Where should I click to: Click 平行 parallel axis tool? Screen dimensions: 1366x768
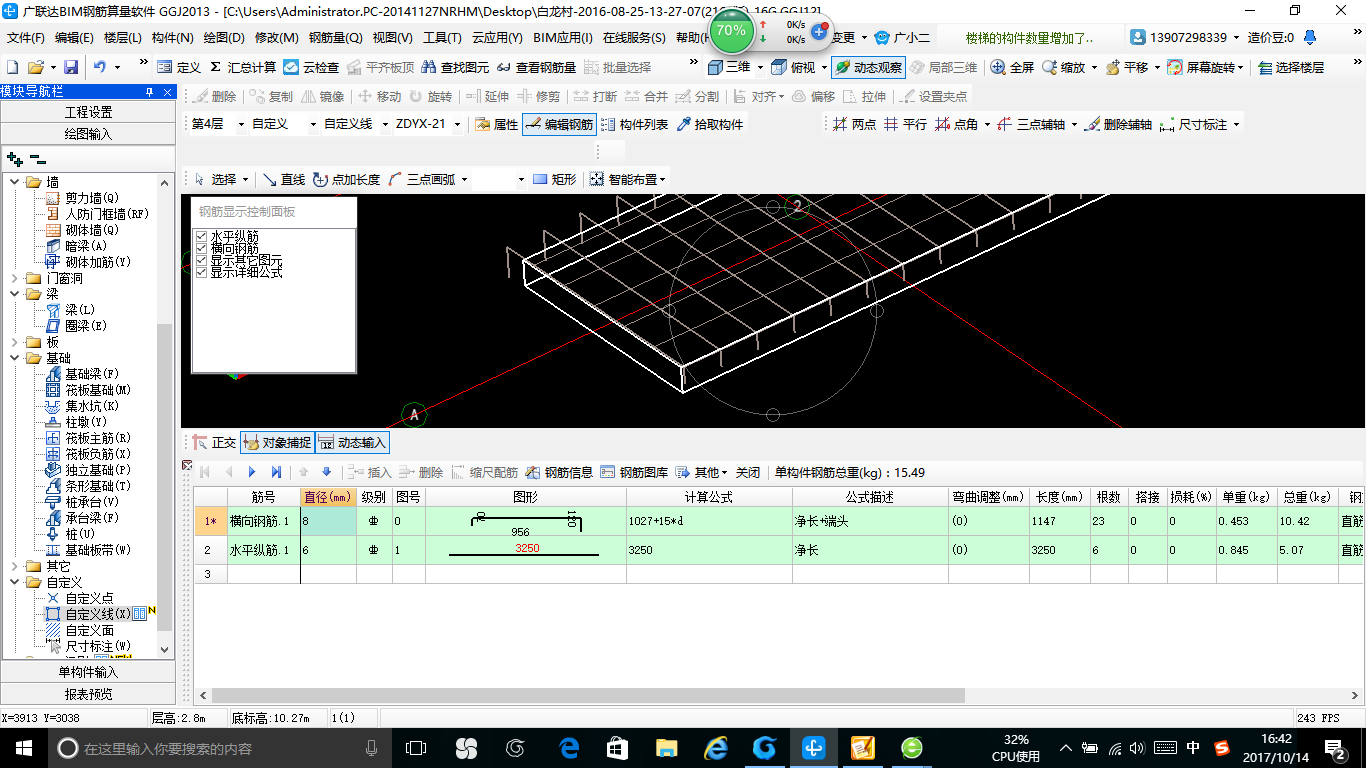(x=905, y=124)
